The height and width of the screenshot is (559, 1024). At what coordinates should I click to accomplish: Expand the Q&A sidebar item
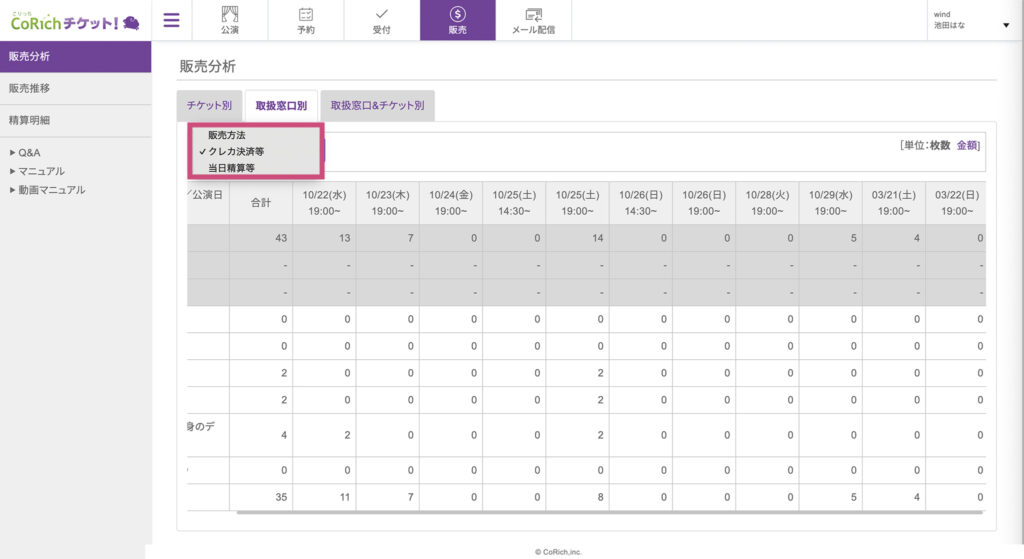pyautogui.click(x=28, y=153)
